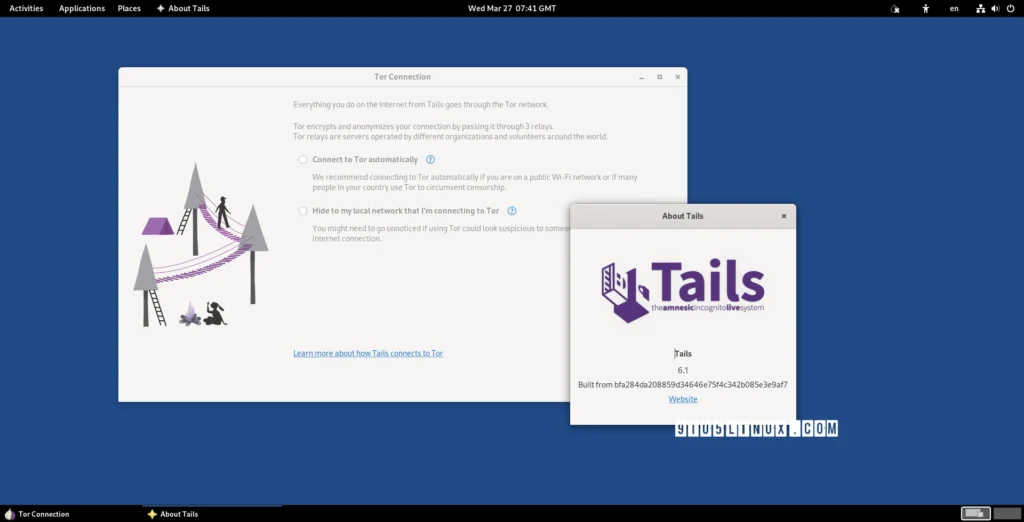The image size is (1024, 522).
Task: Click the Tails logo image in About dialog
Action: pyautogui.click(x=682, y=291)
